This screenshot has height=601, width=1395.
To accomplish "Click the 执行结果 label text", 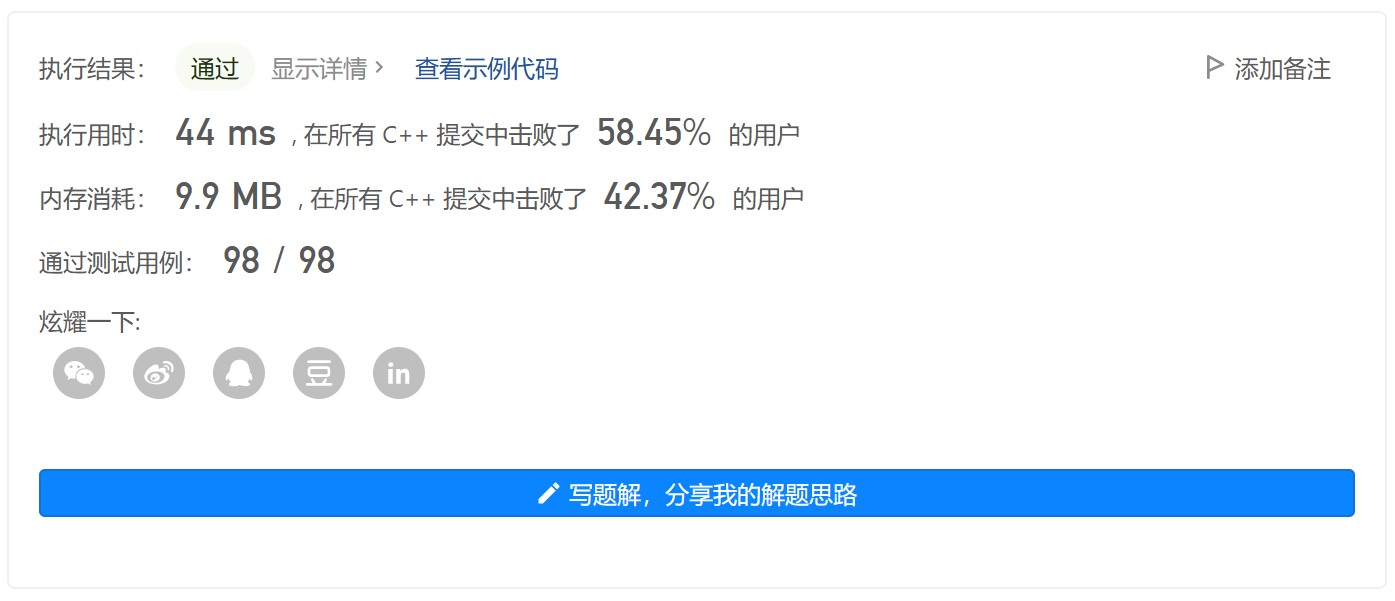I will click(x=92, y=69).
